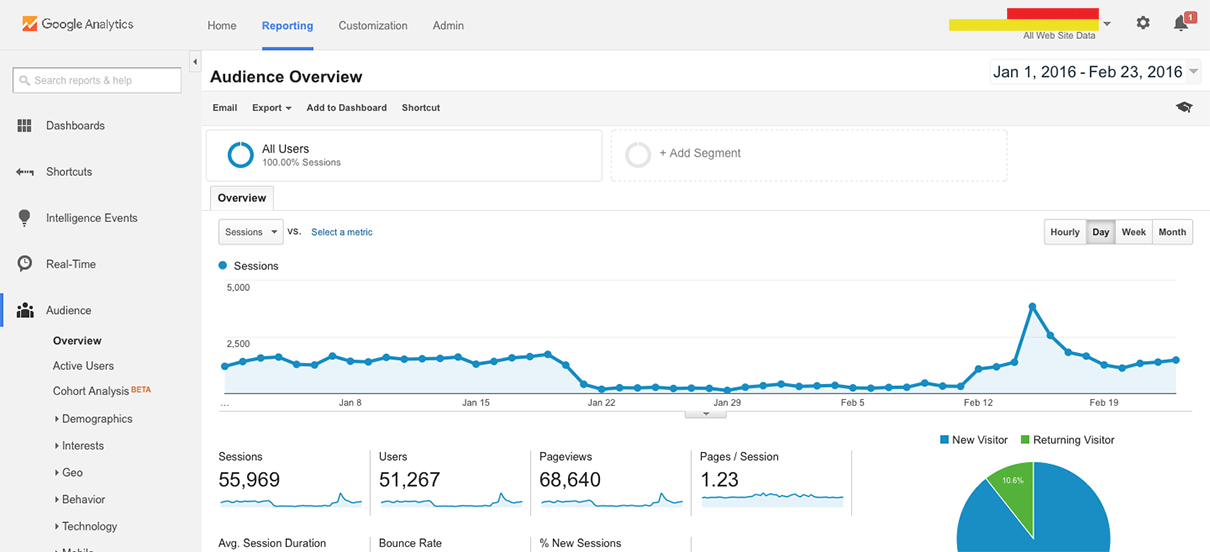Image resolution: width=1210 pixels, height=552 pixels.
Task: Click the Users 51,267 metric
Action: 409,480
